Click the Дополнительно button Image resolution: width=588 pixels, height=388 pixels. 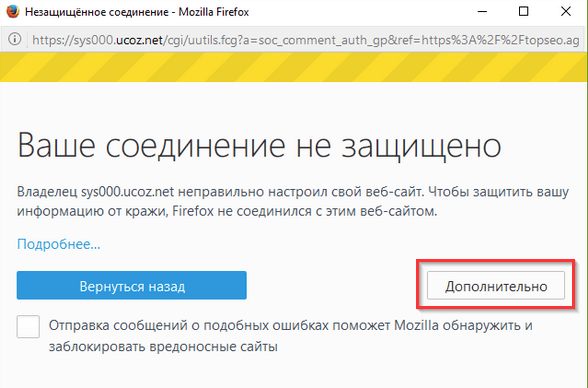pyautogui.click(x=496, y=286)
